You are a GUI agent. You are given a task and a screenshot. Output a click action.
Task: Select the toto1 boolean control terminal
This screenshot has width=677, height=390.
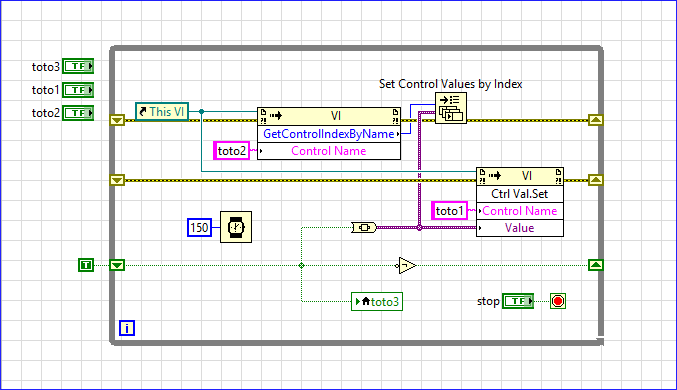tap(78, 90)
